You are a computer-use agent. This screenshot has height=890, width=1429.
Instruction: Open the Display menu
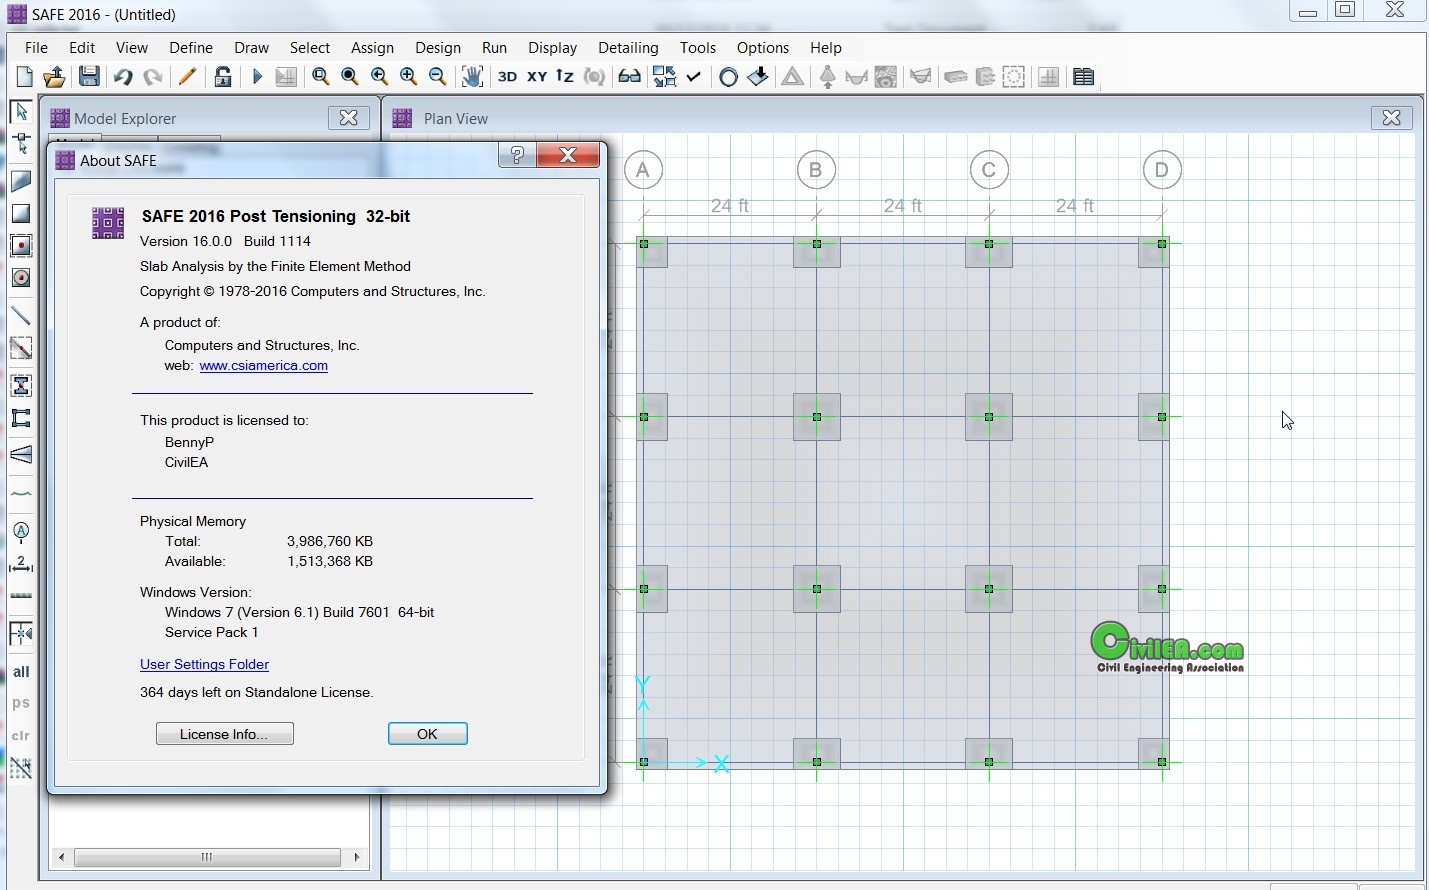[552, 47]
